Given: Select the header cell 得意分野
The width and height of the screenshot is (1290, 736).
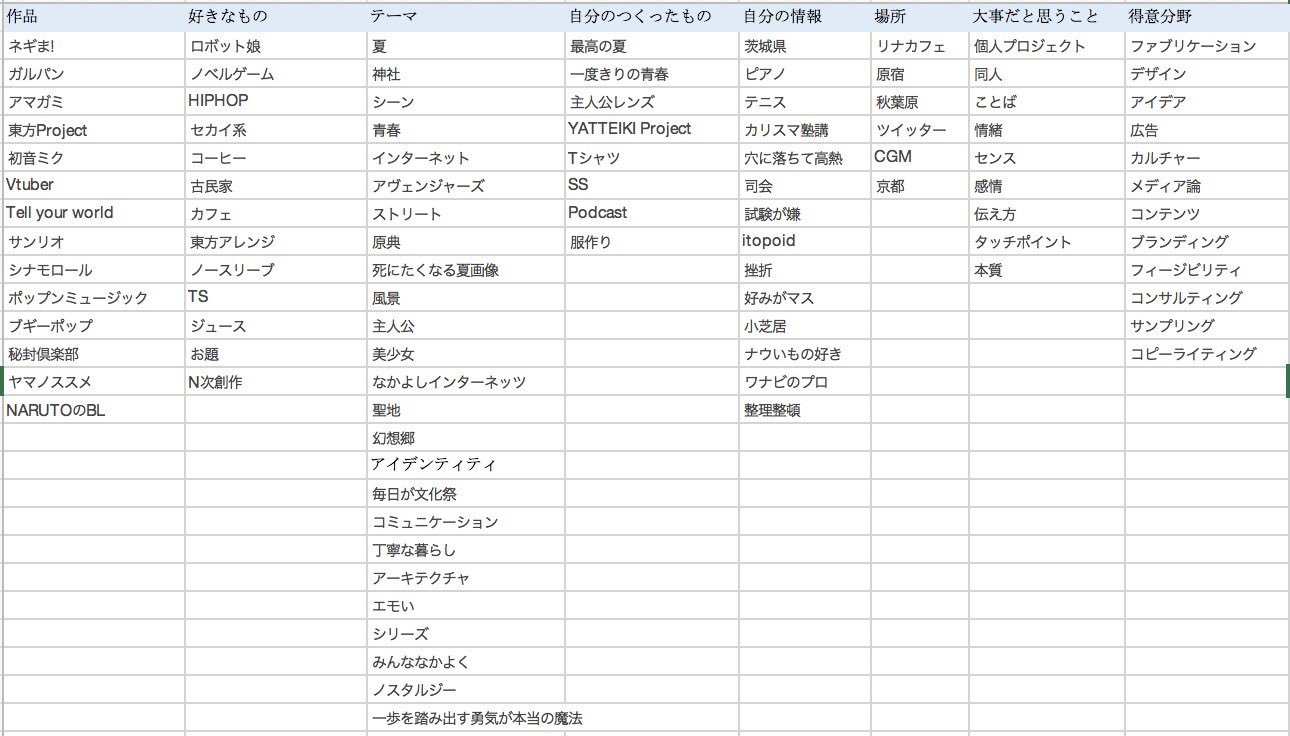Looking at the screenshot, I should (1207, 16).
